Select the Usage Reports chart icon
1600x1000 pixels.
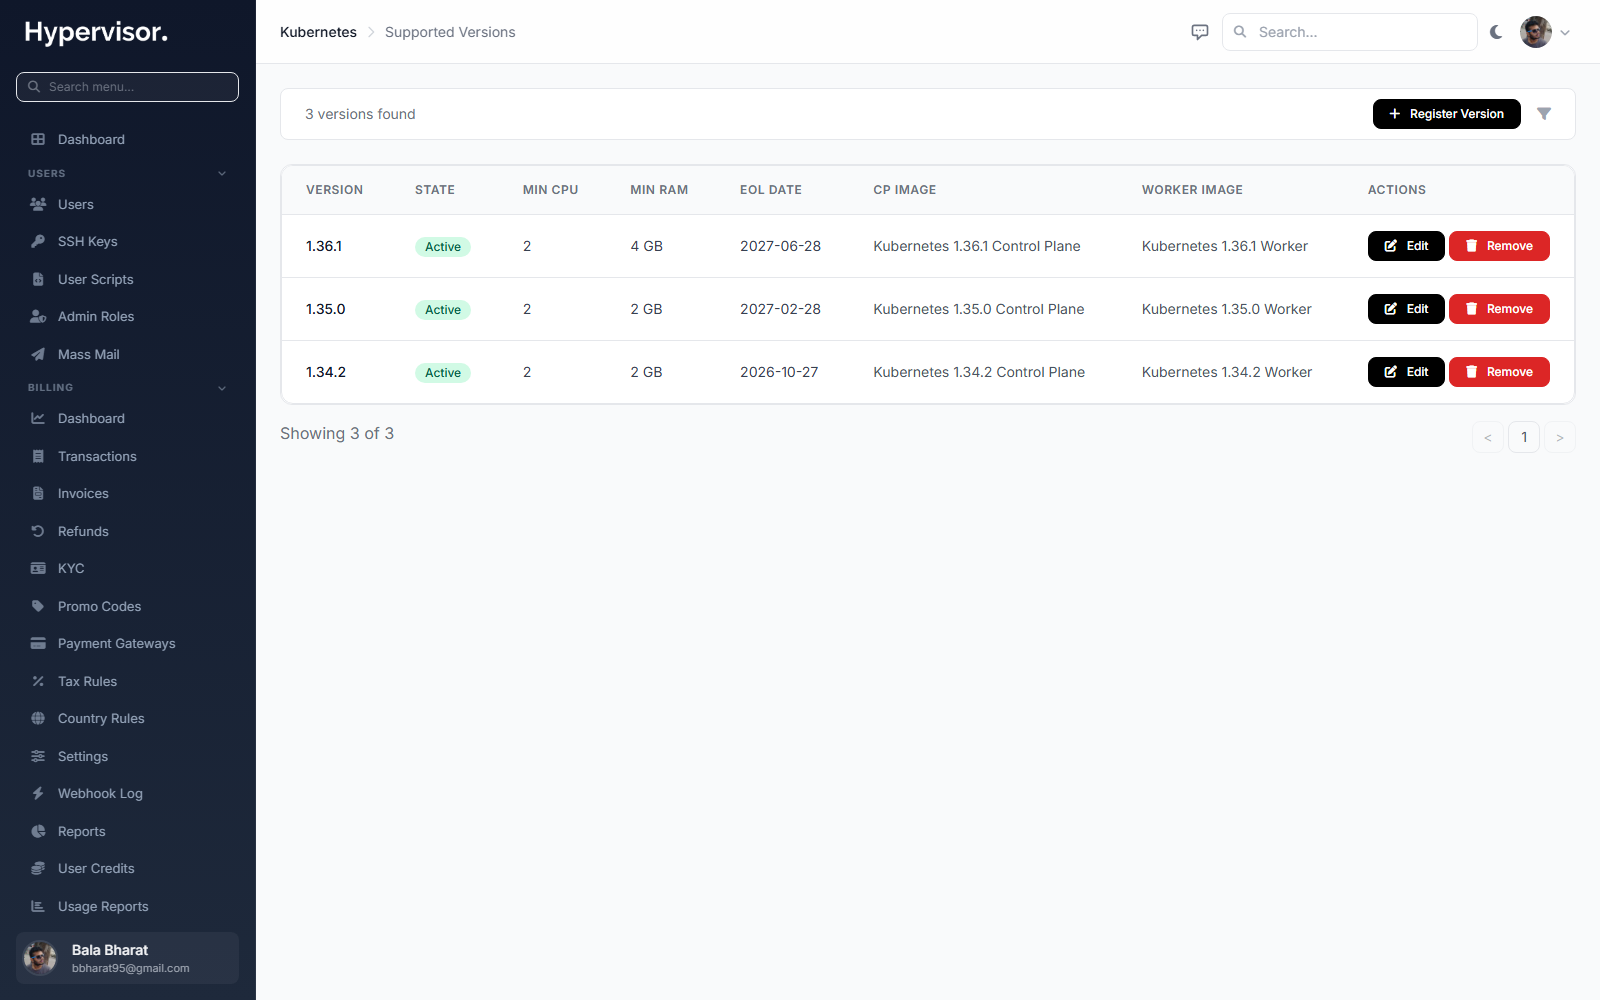38,906
